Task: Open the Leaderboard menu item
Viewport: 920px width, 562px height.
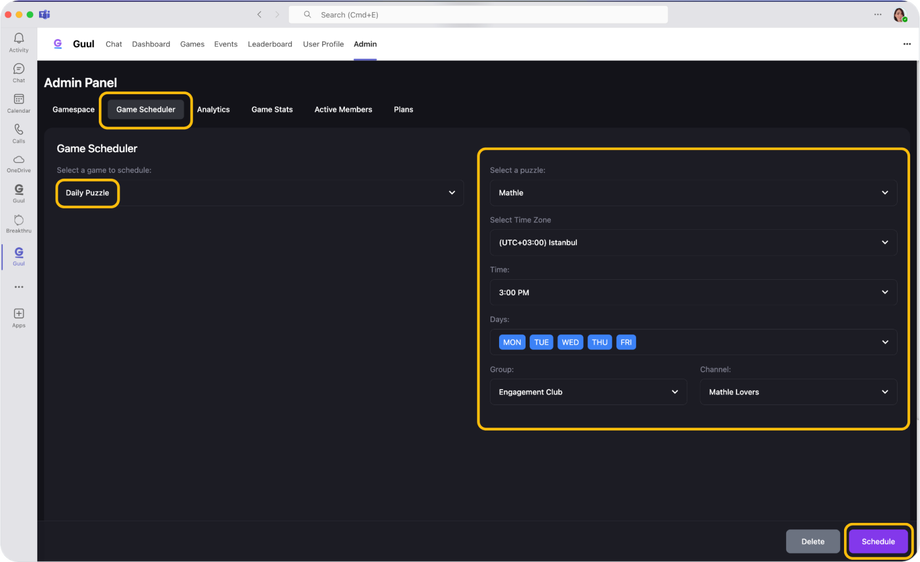Action: pyautogui.click(x=270, y=44)
